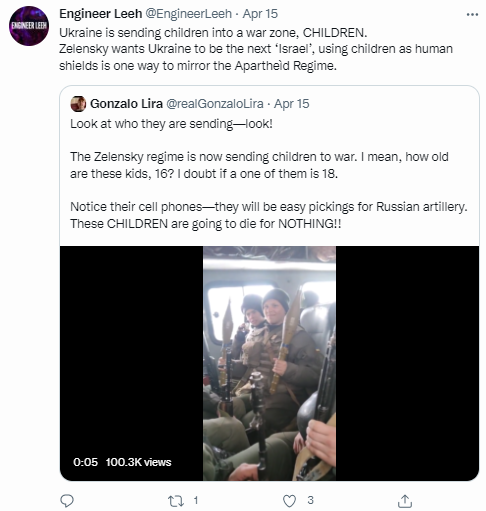
Task: Like the tweet with heart icon
Action: point(289,501)
